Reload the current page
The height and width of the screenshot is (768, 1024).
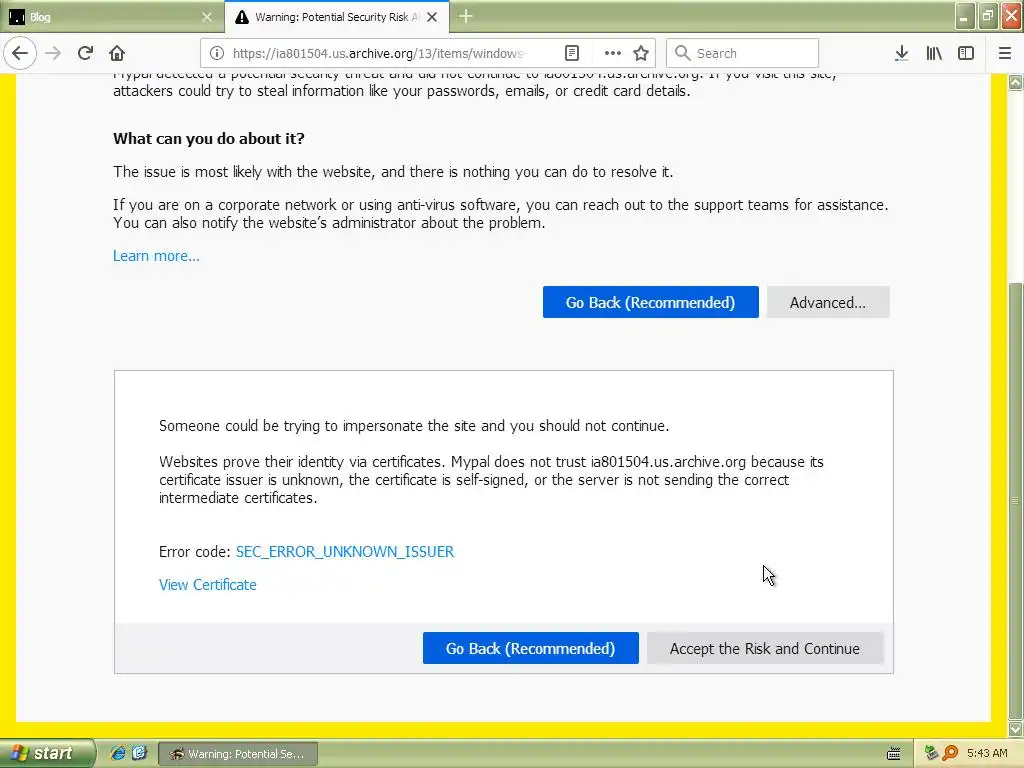point(85,53)
